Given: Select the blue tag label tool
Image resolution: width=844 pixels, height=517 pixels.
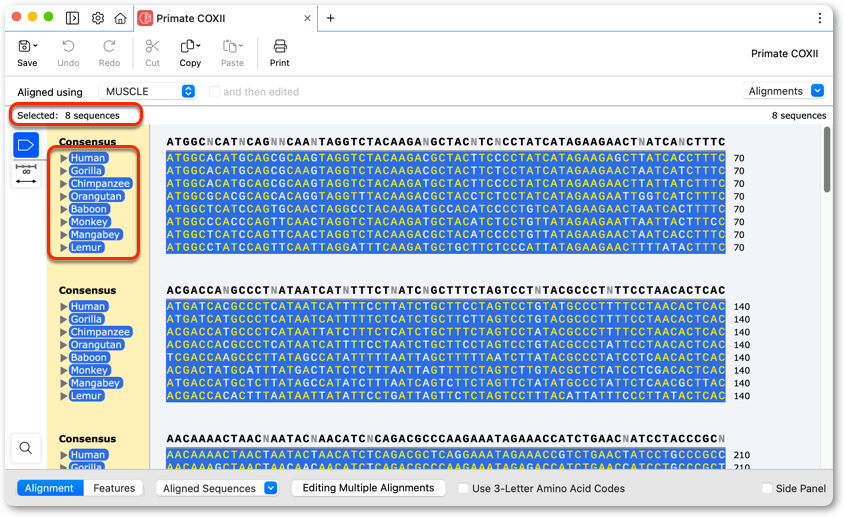Looking at the screenshot, I should pos(26,145).
